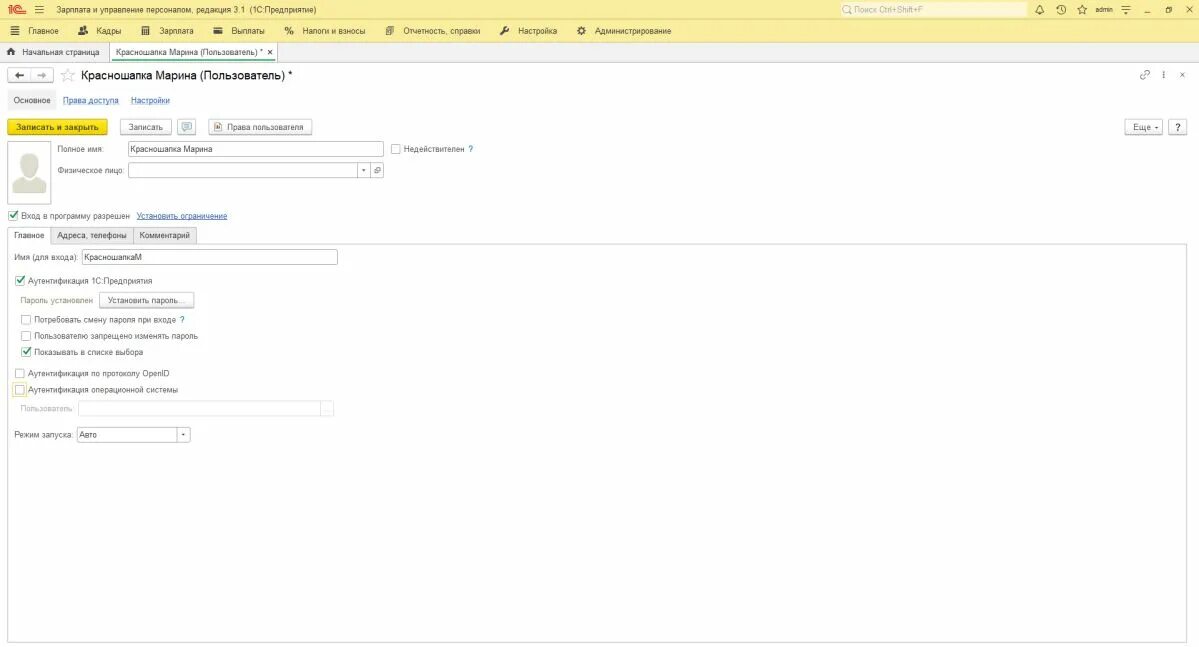
Task: Click the Имя (для входа) field
Action: (x=210, y=257)
